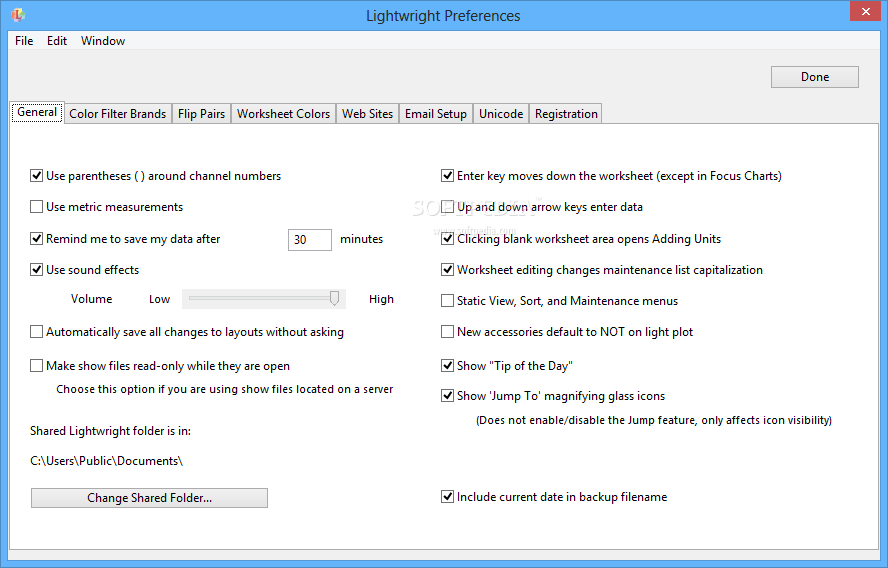
Task: Open the File menu
Action: tap(24, 41)
